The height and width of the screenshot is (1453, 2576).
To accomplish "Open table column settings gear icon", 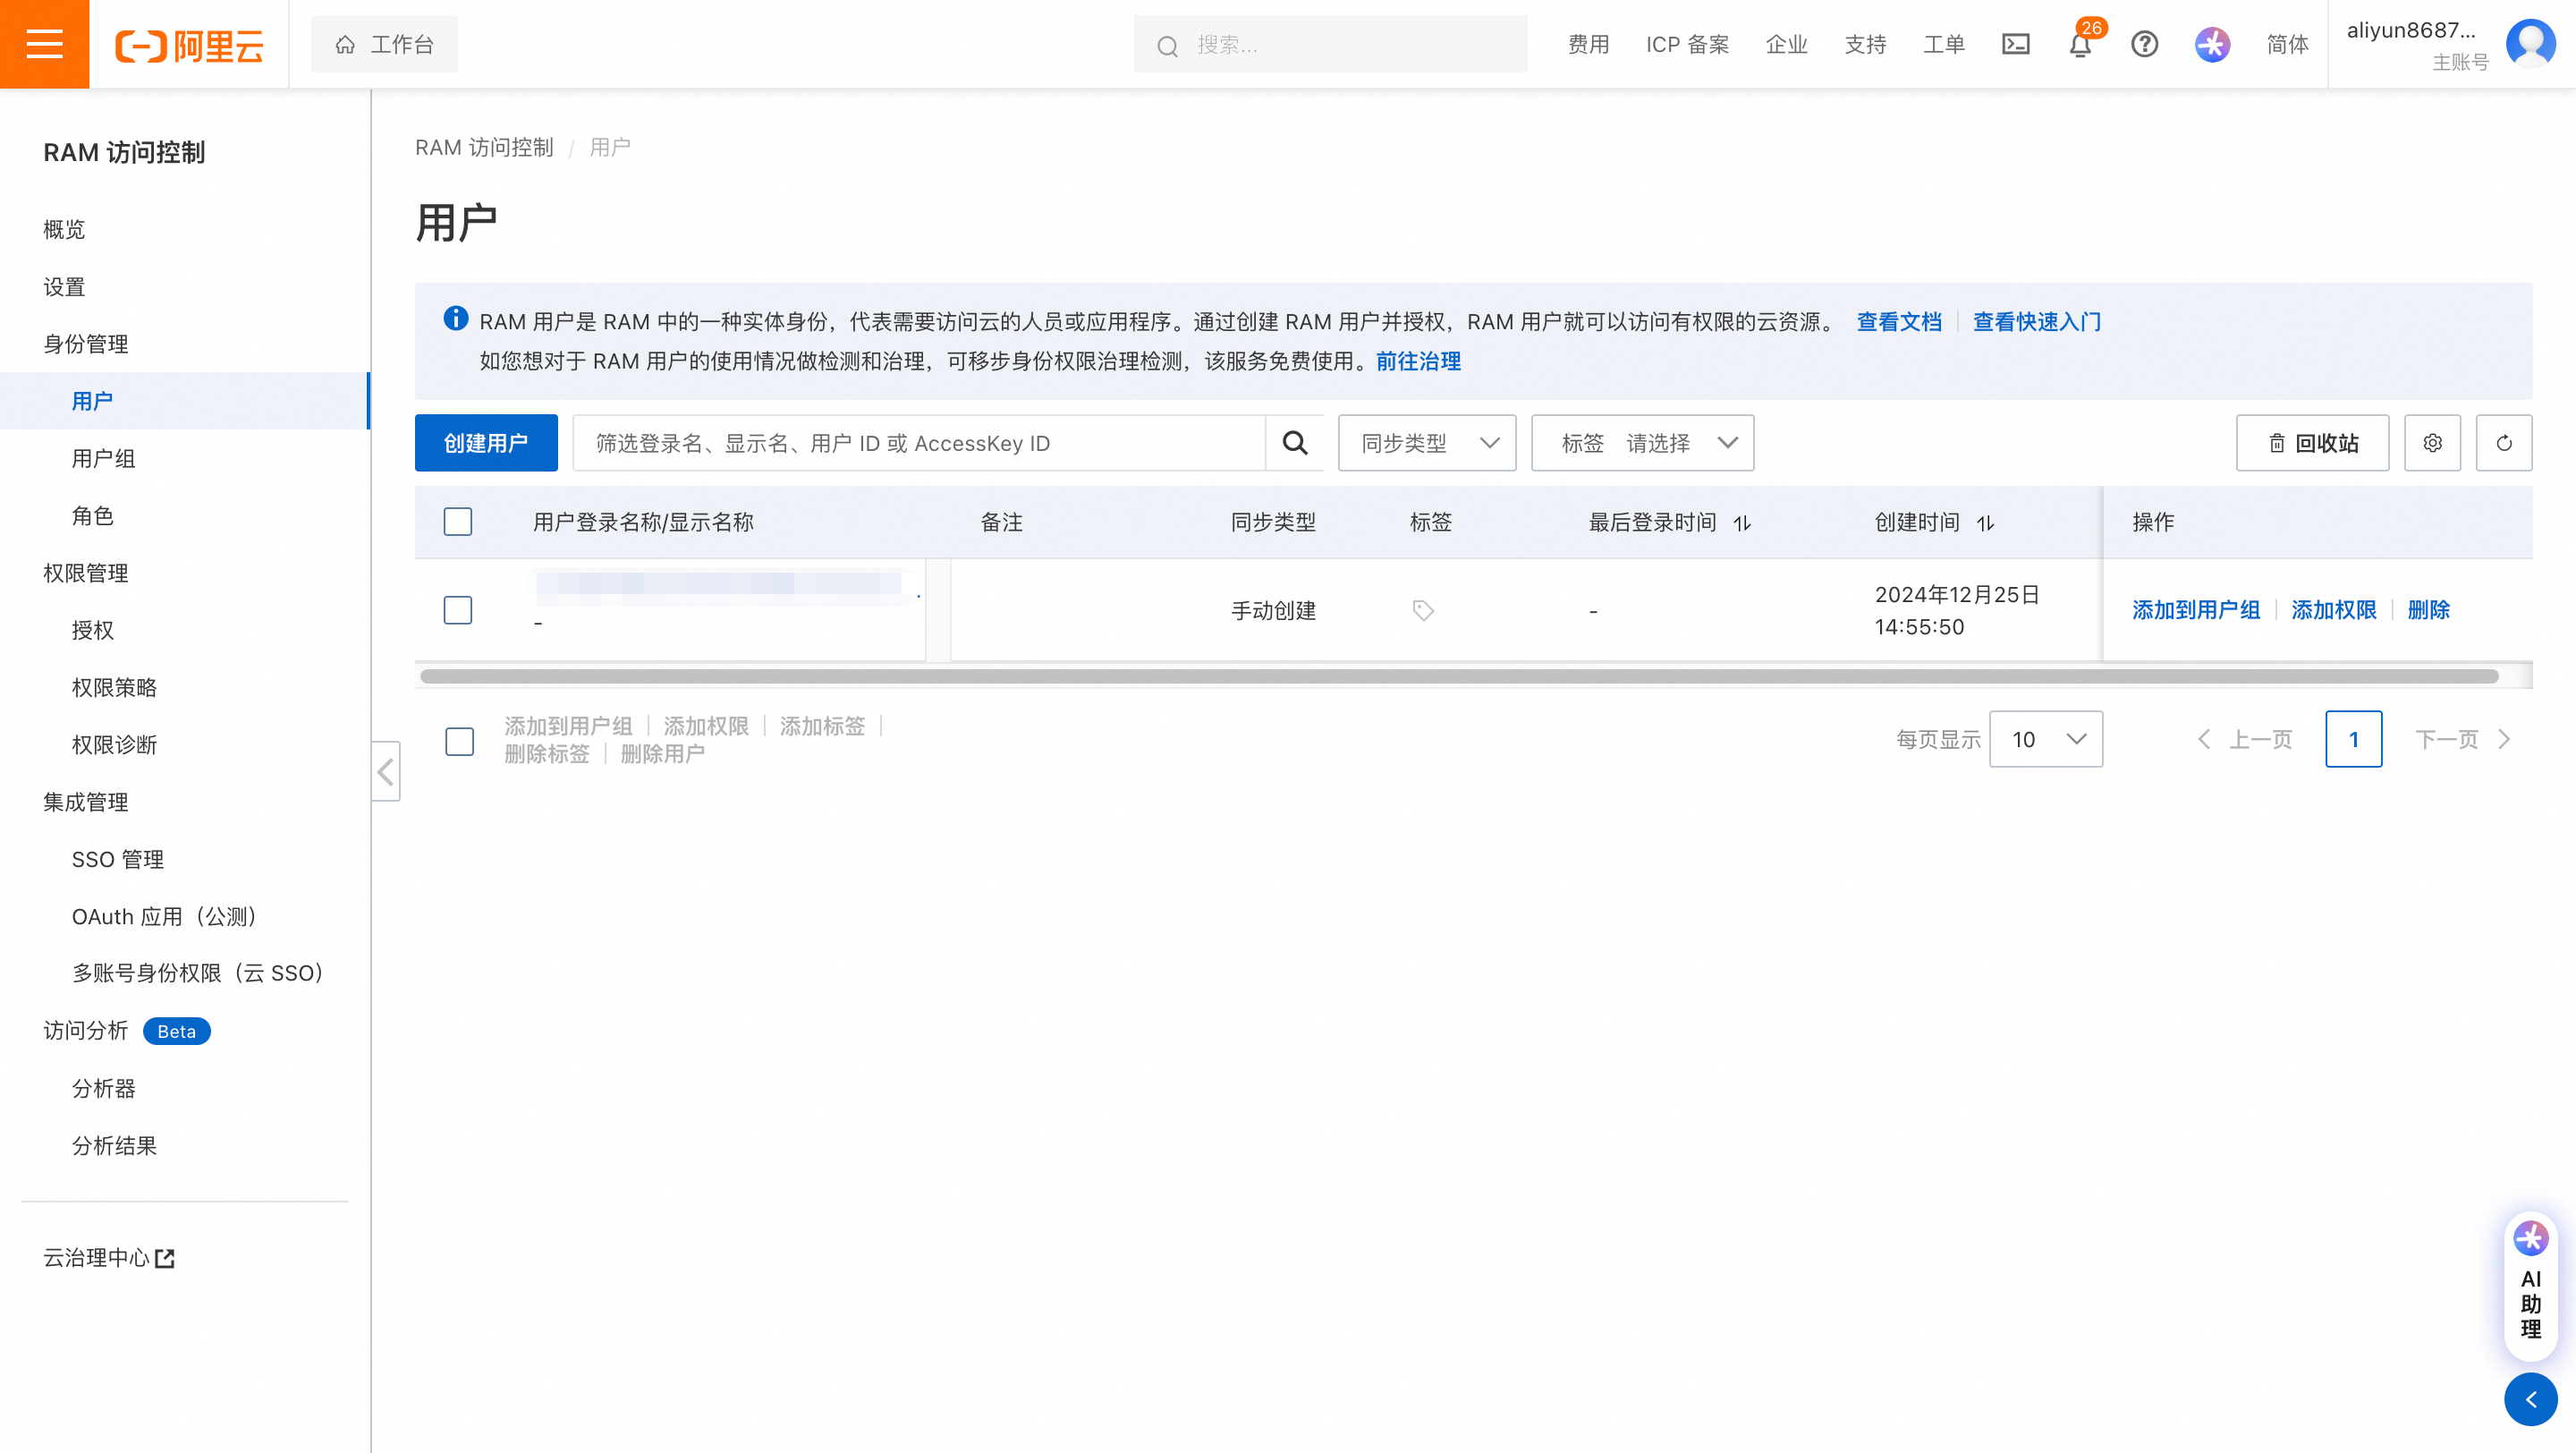I will click(x=2432, y=443).
